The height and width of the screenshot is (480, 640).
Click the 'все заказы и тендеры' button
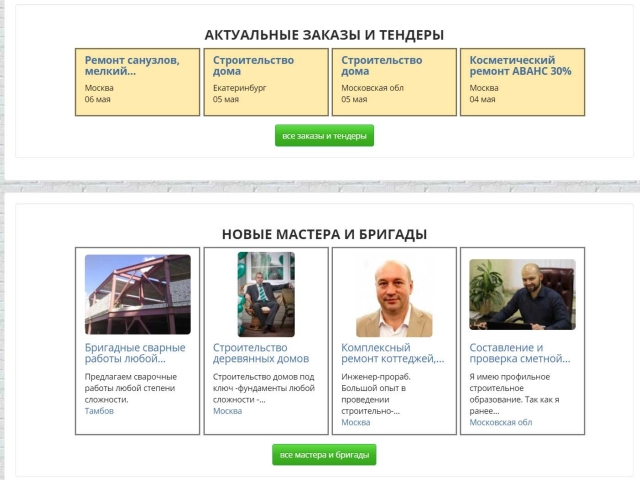pyautogui.click(x=324, y=136)
